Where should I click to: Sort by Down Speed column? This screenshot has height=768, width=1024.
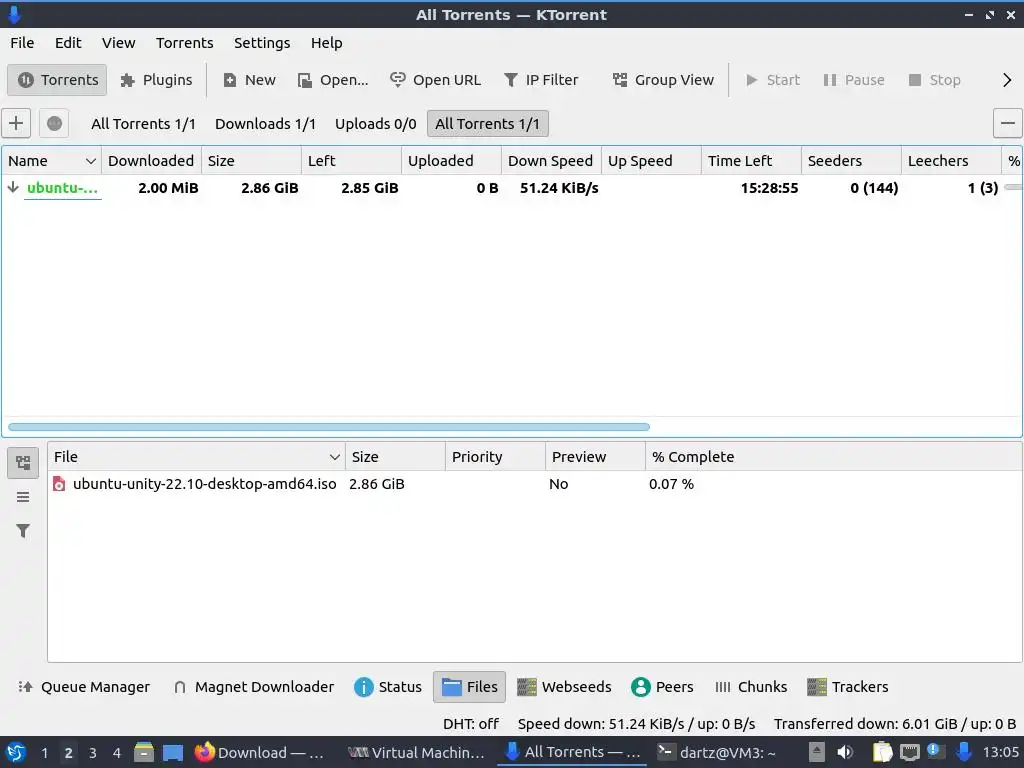point(551,161)
